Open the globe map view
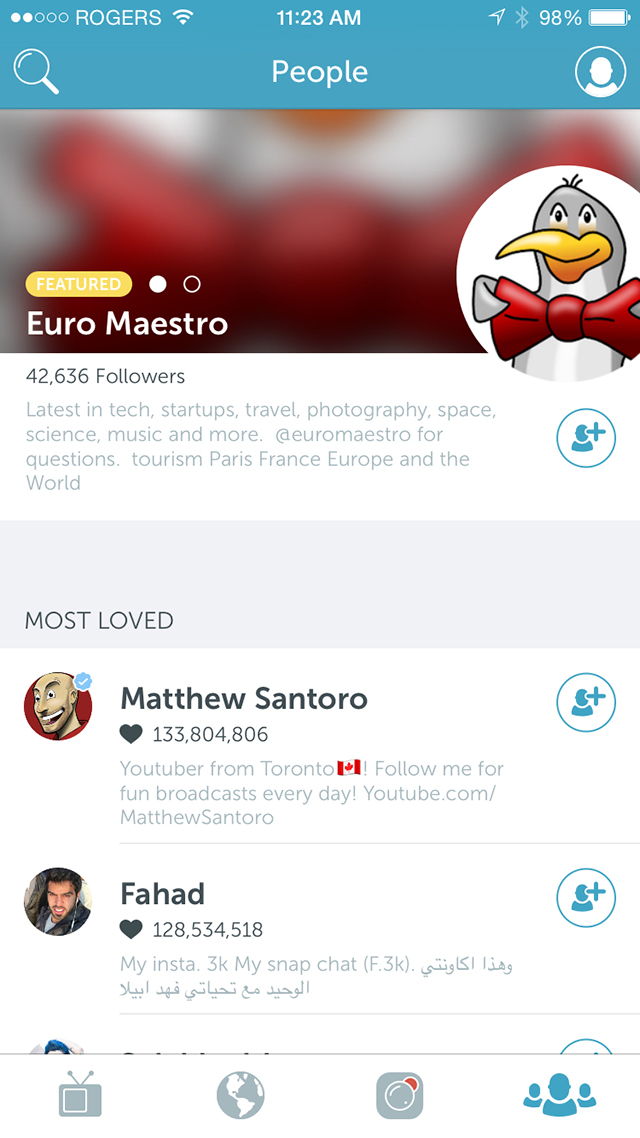The width and height of the screenshot is (640, 1138). (x=240, y=1095)
